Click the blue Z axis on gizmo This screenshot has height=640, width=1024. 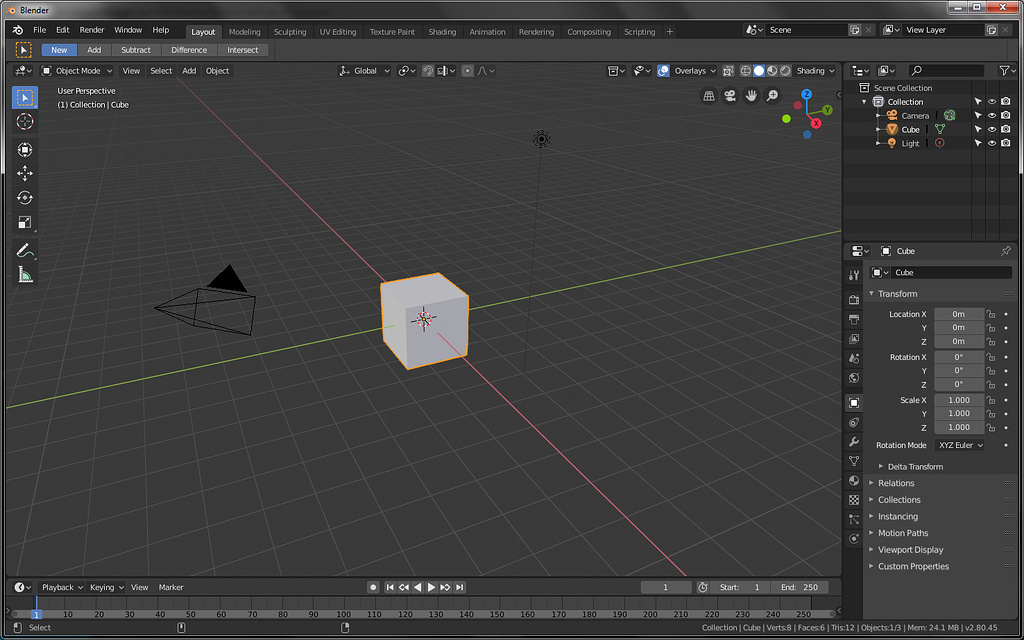(807, 94)
